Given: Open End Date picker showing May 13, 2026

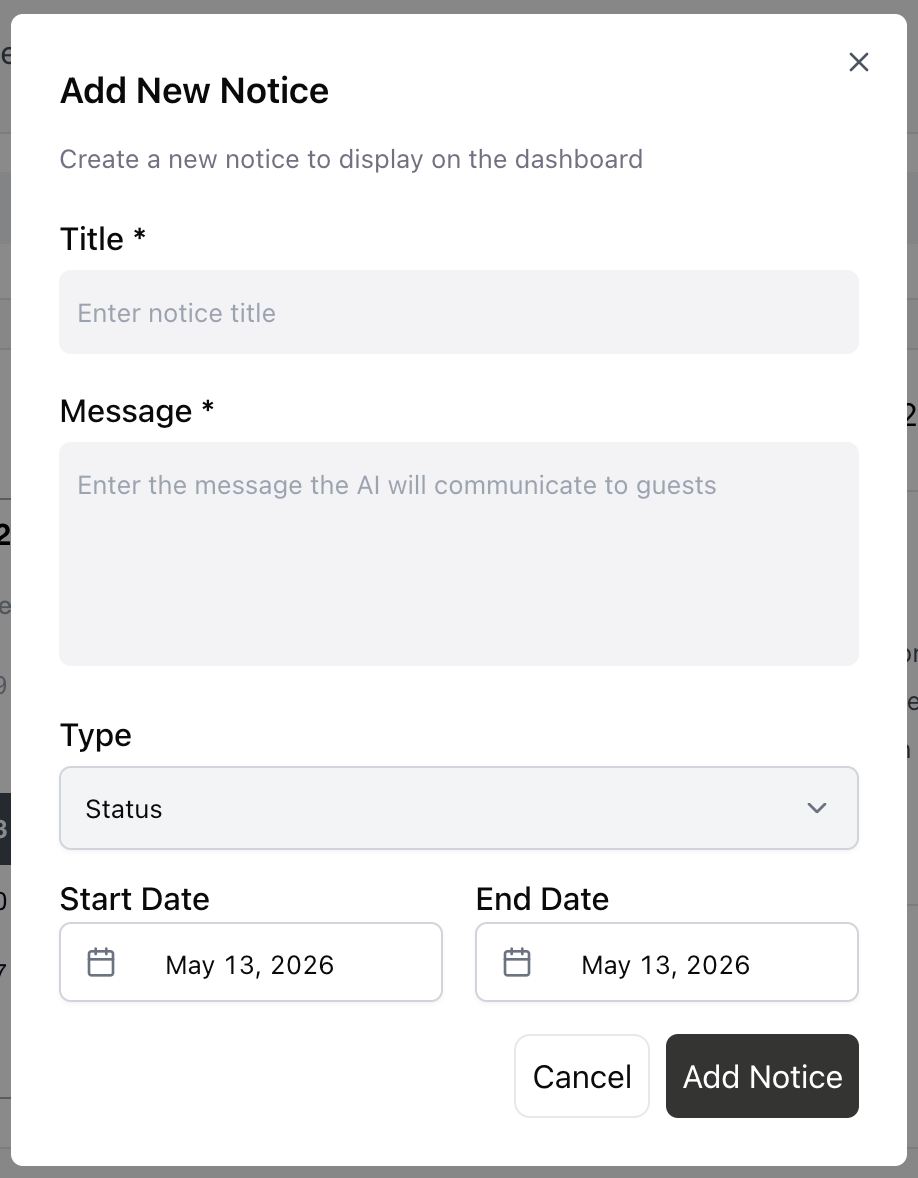Looking at the screenshot, I should point(667,962).
